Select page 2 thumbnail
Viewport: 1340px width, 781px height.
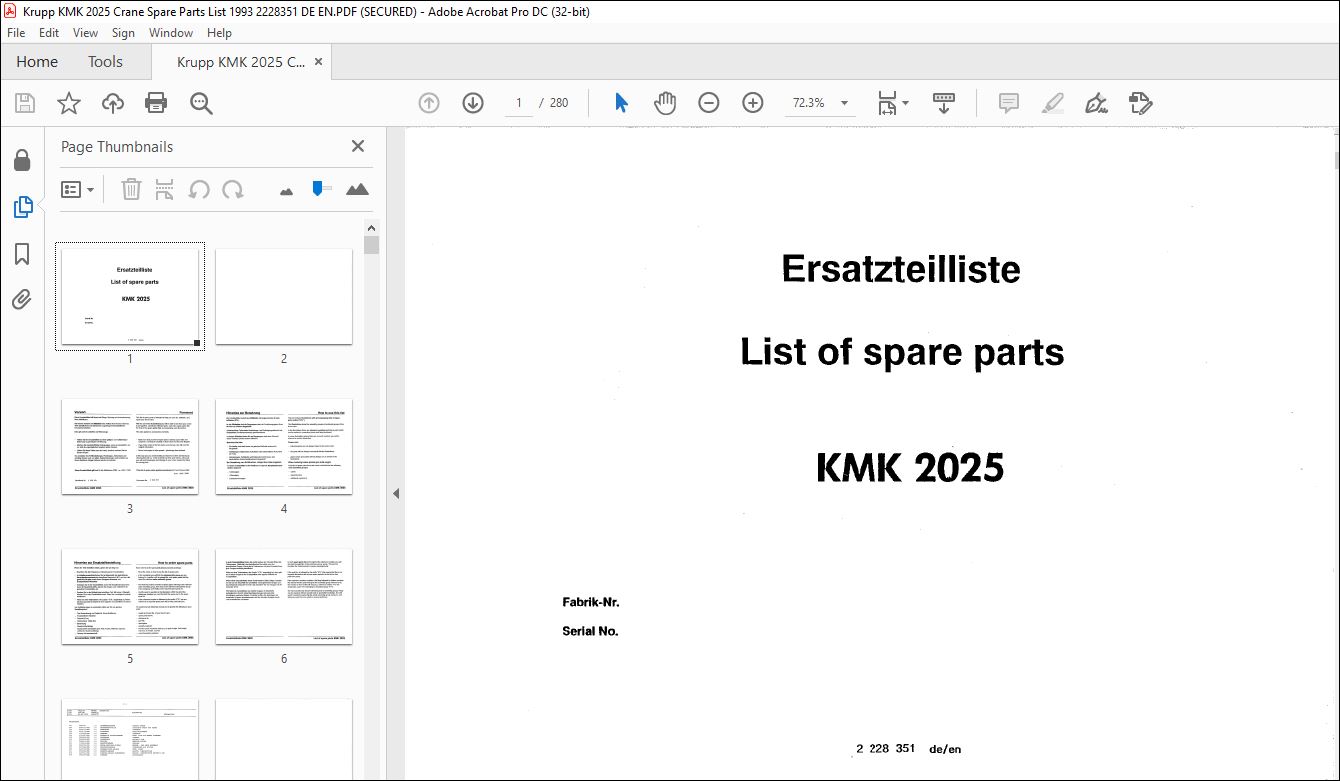click(284, 296)
